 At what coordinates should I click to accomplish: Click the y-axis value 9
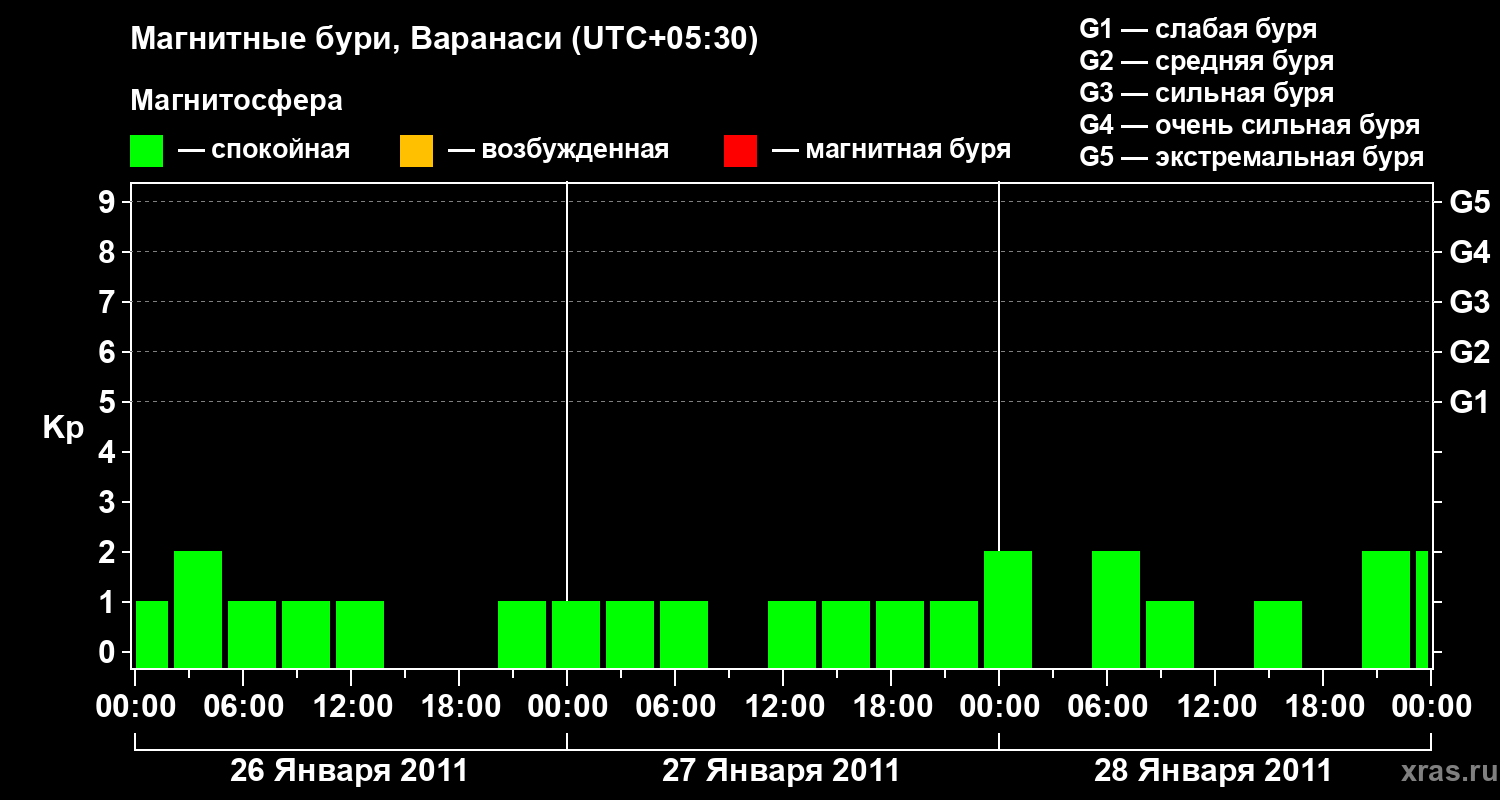tap(109, 202)
